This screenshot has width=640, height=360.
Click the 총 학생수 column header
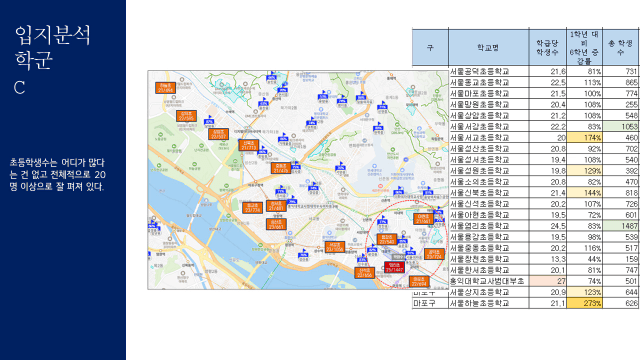click(621, 47)
